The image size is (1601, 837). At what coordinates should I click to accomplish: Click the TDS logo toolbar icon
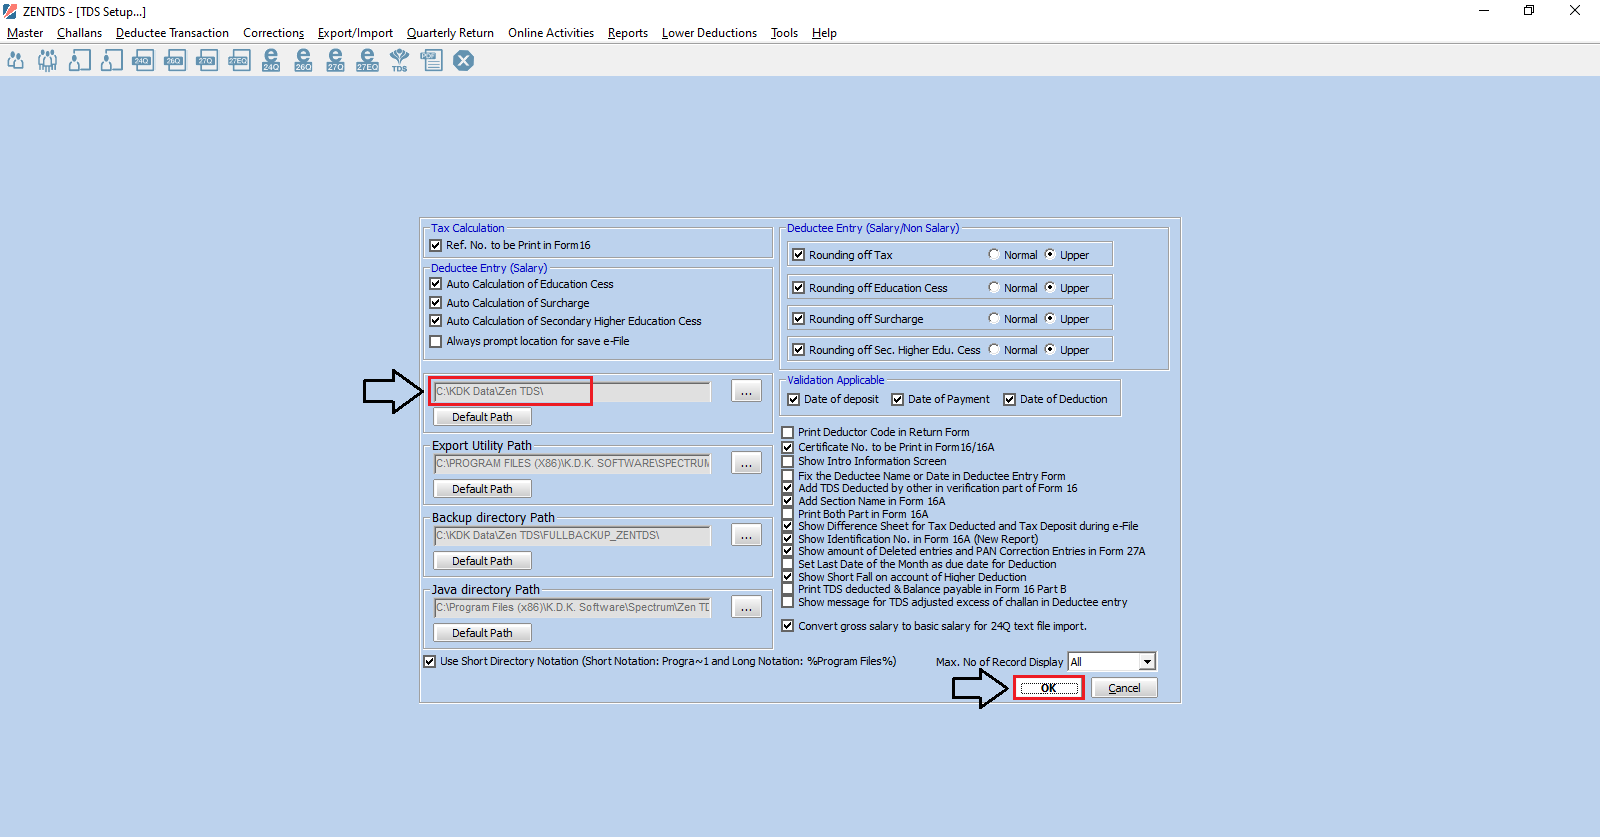point(399,60)
